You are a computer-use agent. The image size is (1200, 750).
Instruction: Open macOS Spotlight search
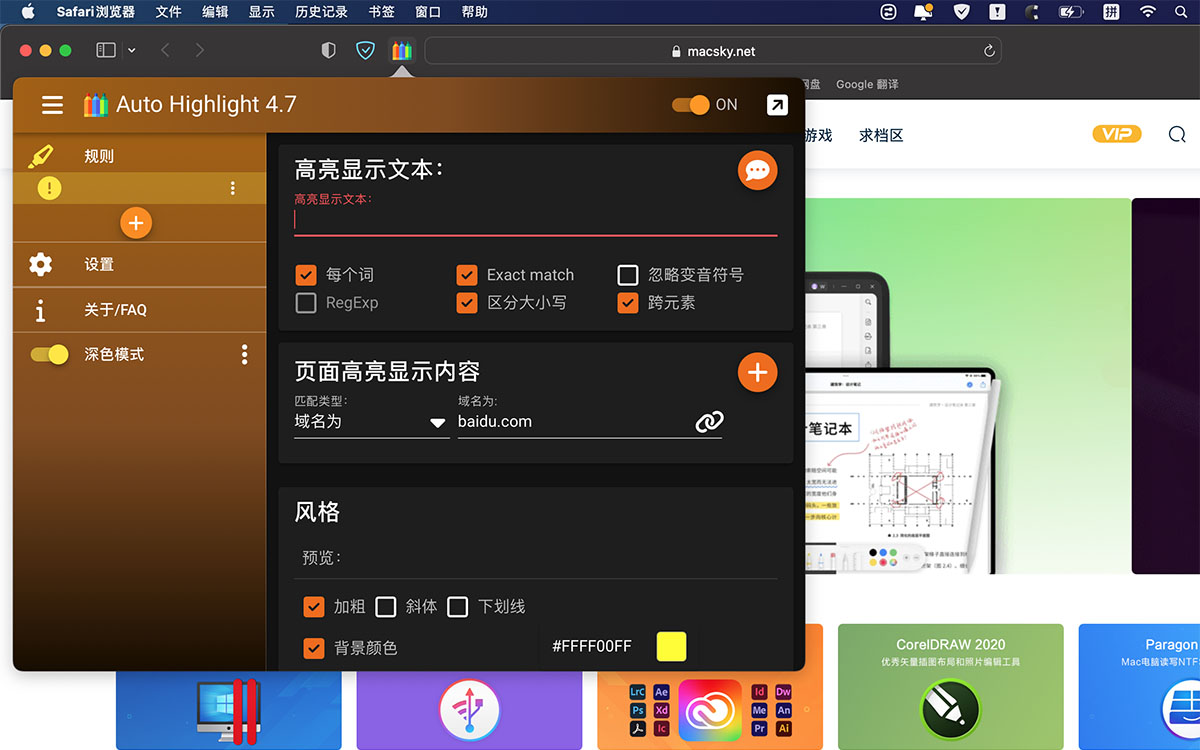click(x=1182, y=12)
